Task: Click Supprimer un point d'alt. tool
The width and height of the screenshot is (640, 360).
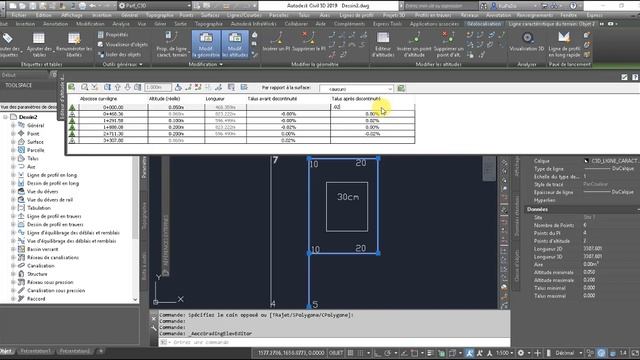Action: tap(448, 44)
